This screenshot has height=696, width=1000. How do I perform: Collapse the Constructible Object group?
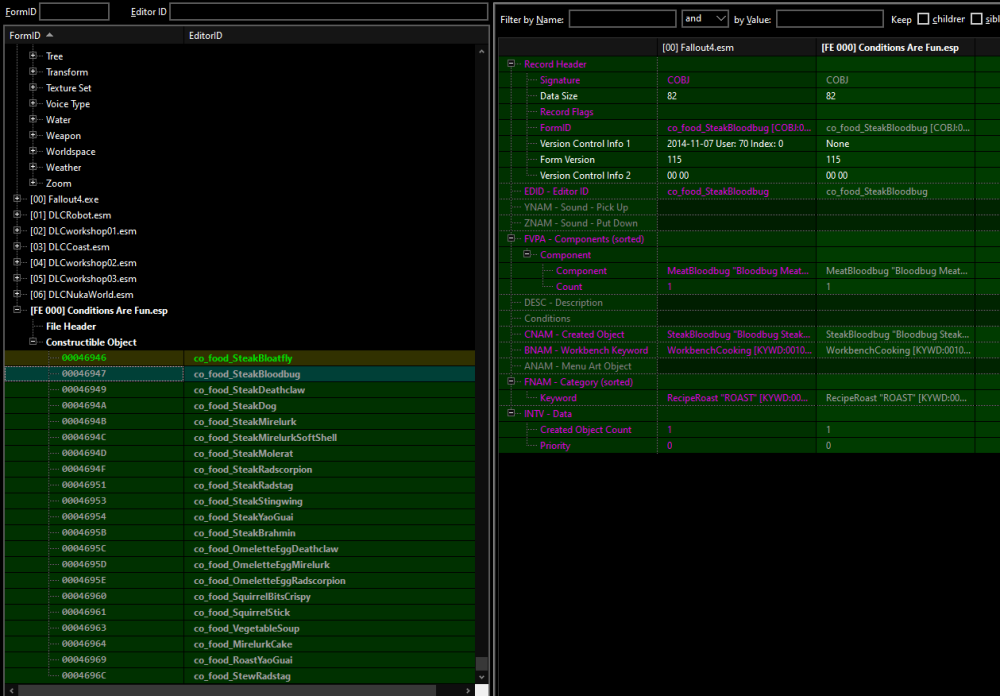click(x=33, y=342)
